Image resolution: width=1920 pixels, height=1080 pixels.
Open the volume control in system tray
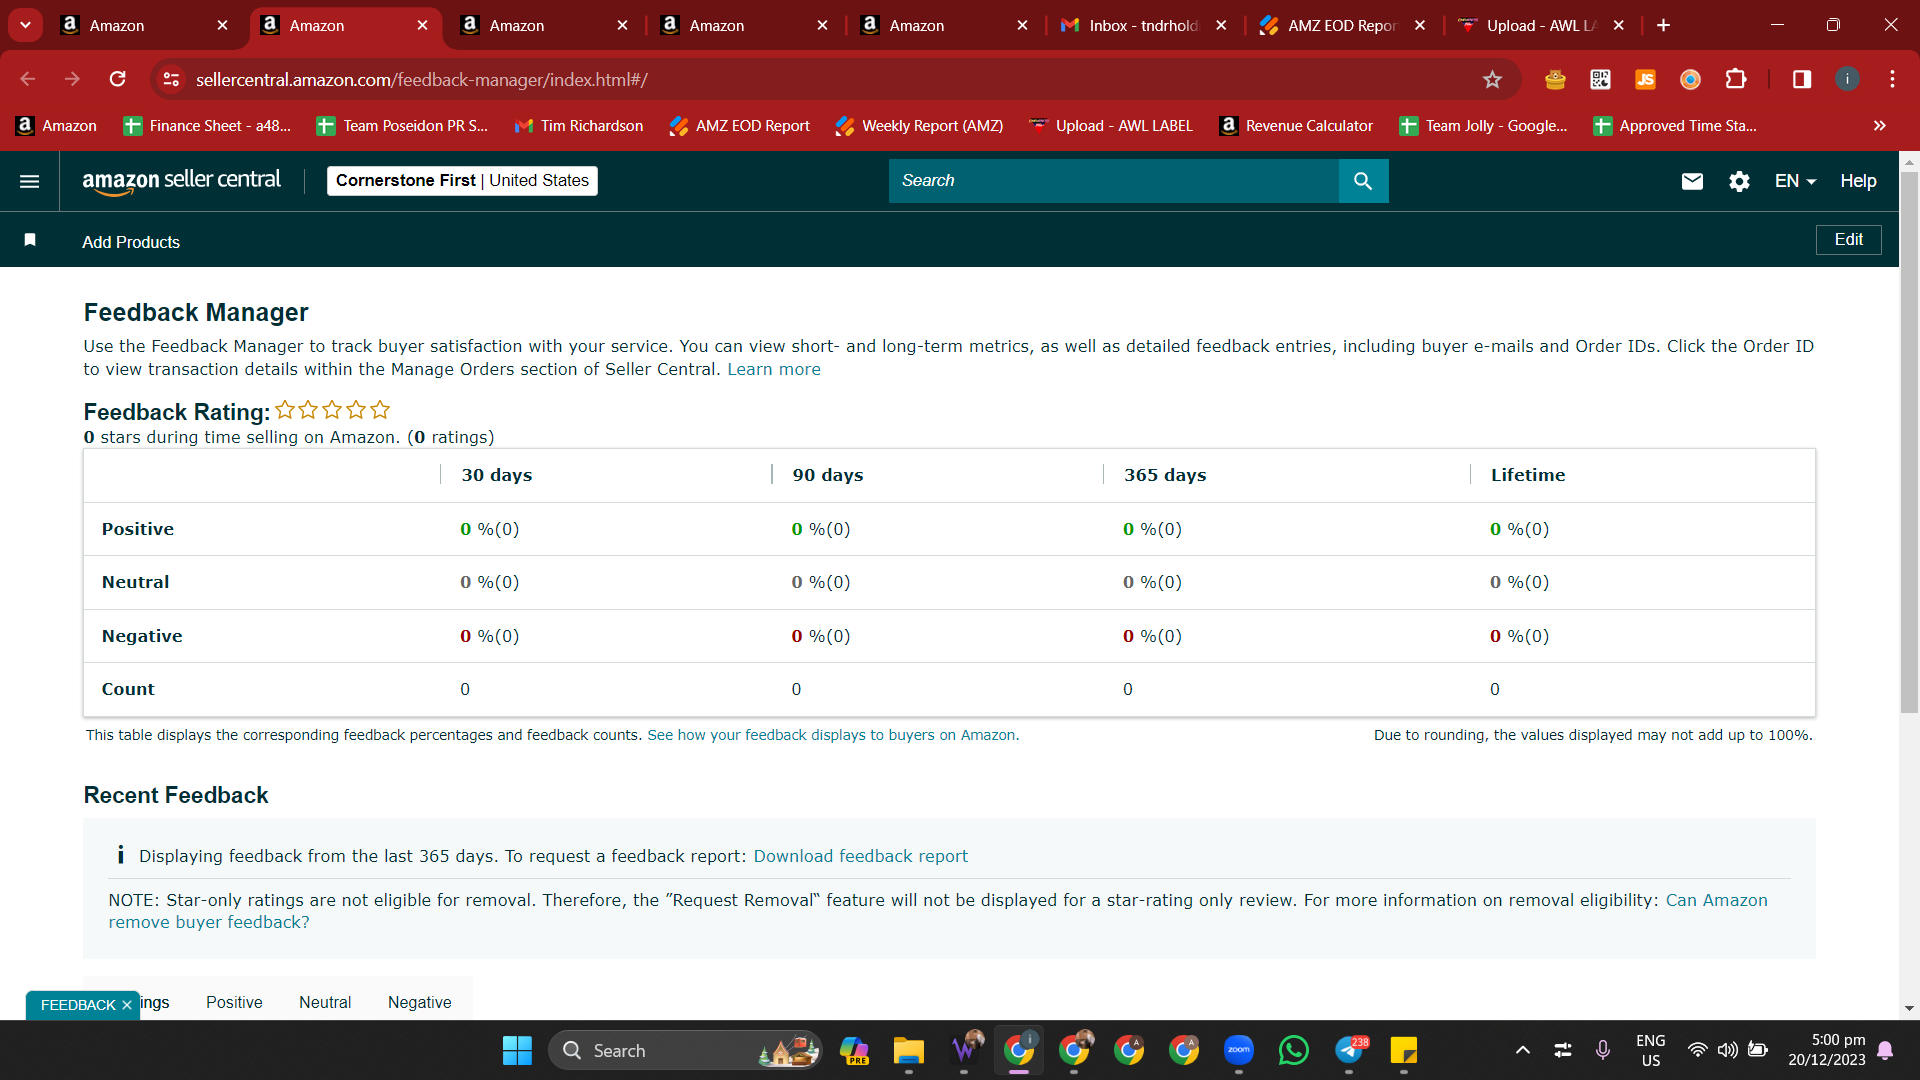pyautogui.click(x=1727, y=1050)
